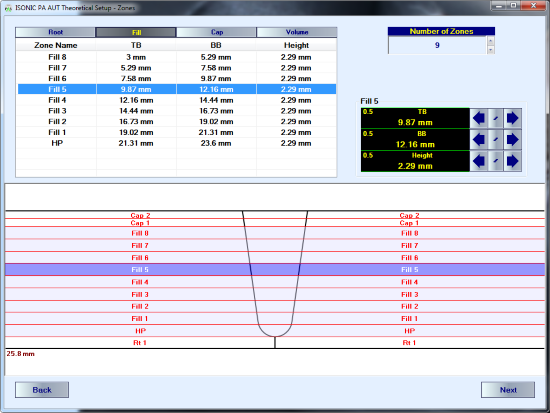Increase Height value with right arrow
The width and height of the screenshot is (550, 413).
tap(512, 161)
